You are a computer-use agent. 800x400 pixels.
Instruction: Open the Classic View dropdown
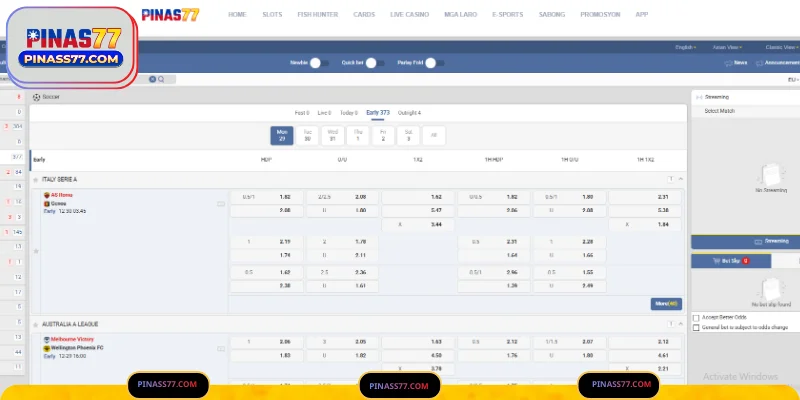click(782, 47)
